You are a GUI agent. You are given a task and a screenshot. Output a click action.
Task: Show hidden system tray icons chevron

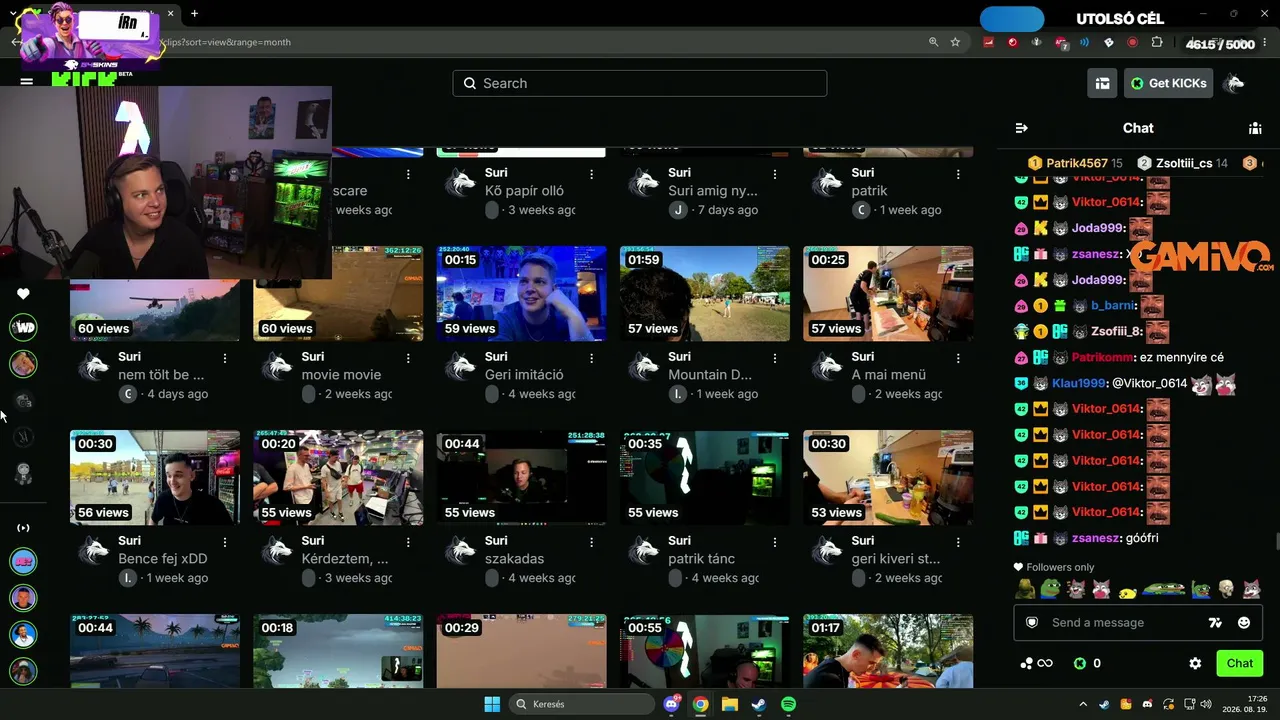pos(1083,704)
